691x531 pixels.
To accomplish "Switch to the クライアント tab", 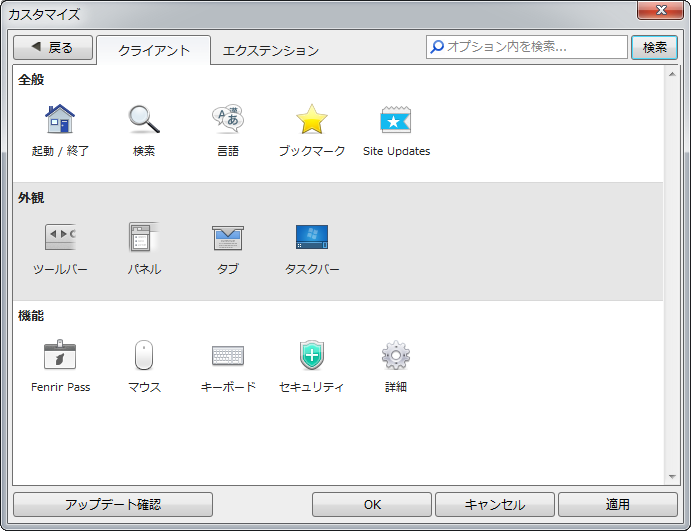I will pos(153,50).
